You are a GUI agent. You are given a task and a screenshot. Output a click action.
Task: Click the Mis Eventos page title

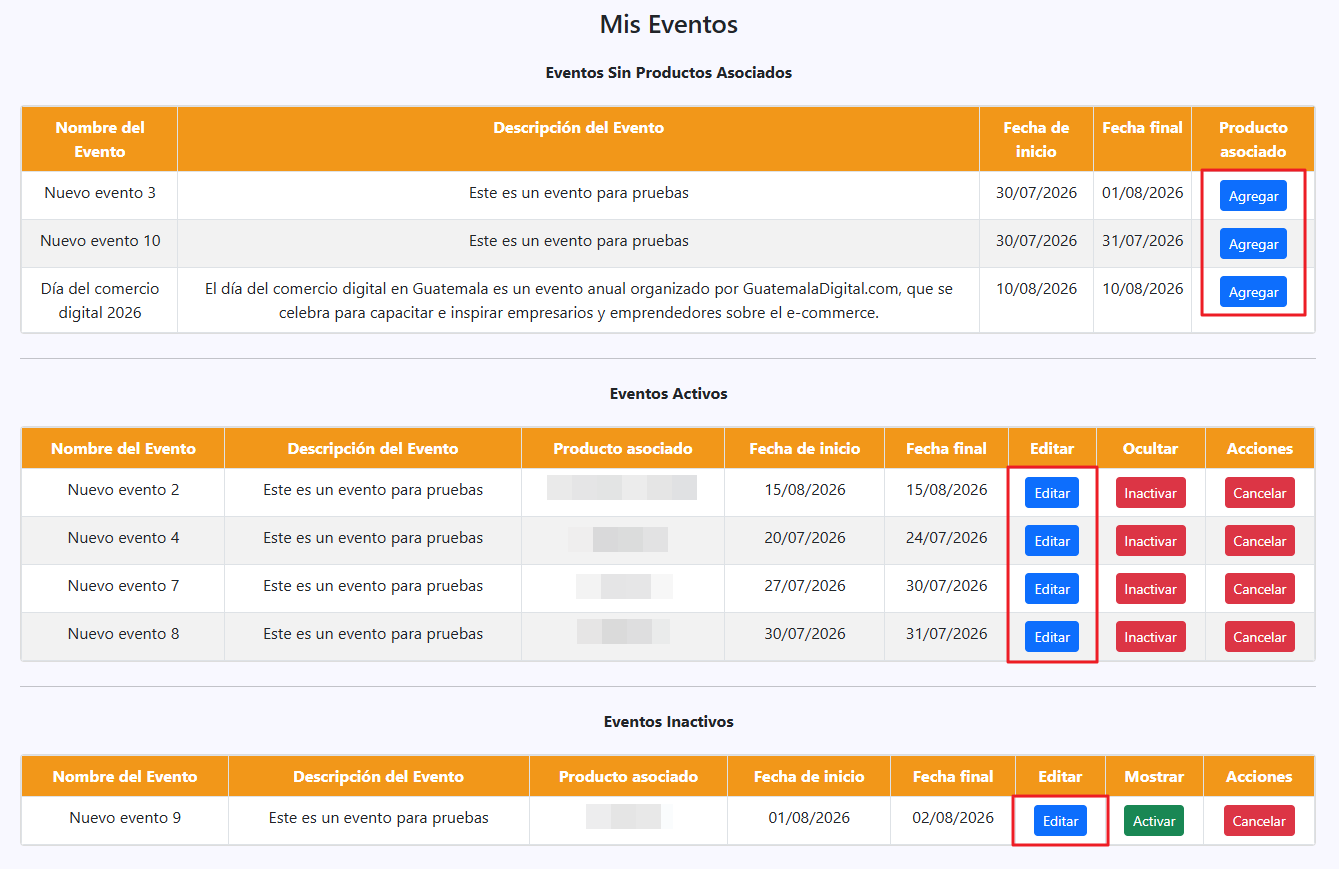coord(669,24)
